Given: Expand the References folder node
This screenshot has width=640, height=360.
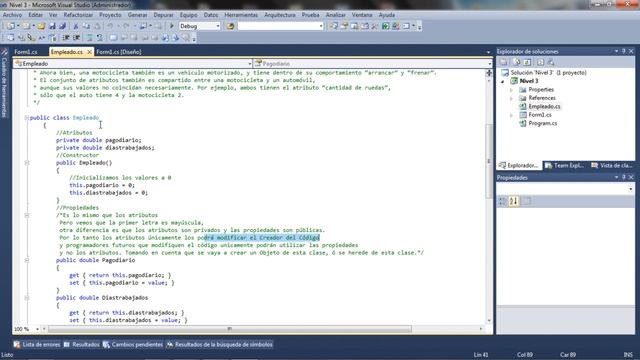Looking at the screenshot, I should pyautogui.click(x=511, y=98).
